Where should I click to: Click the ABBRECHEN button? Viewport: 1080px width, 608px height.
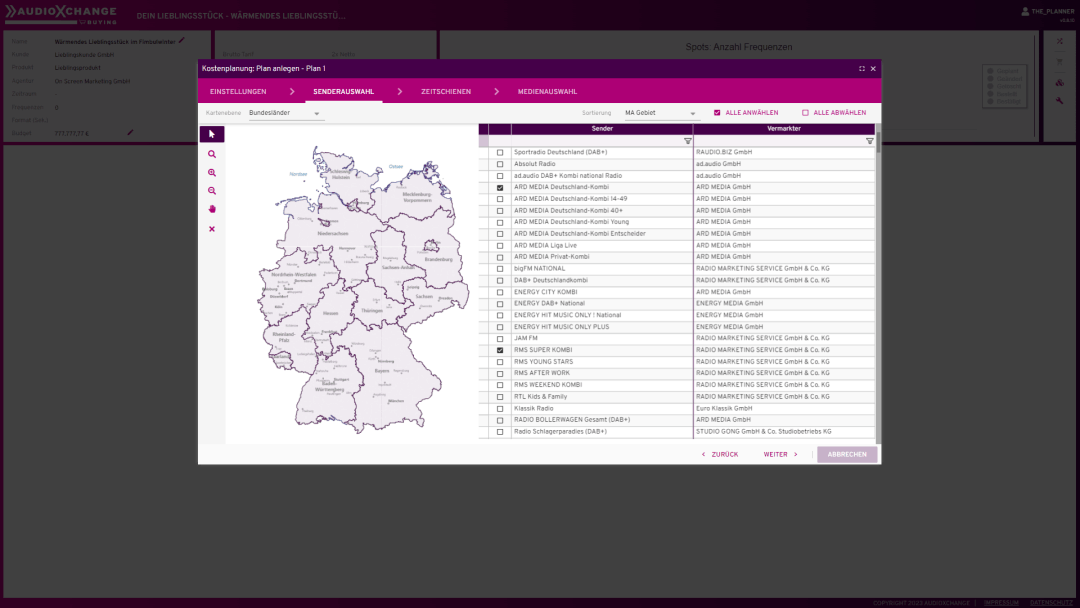(x=847, y=454)
